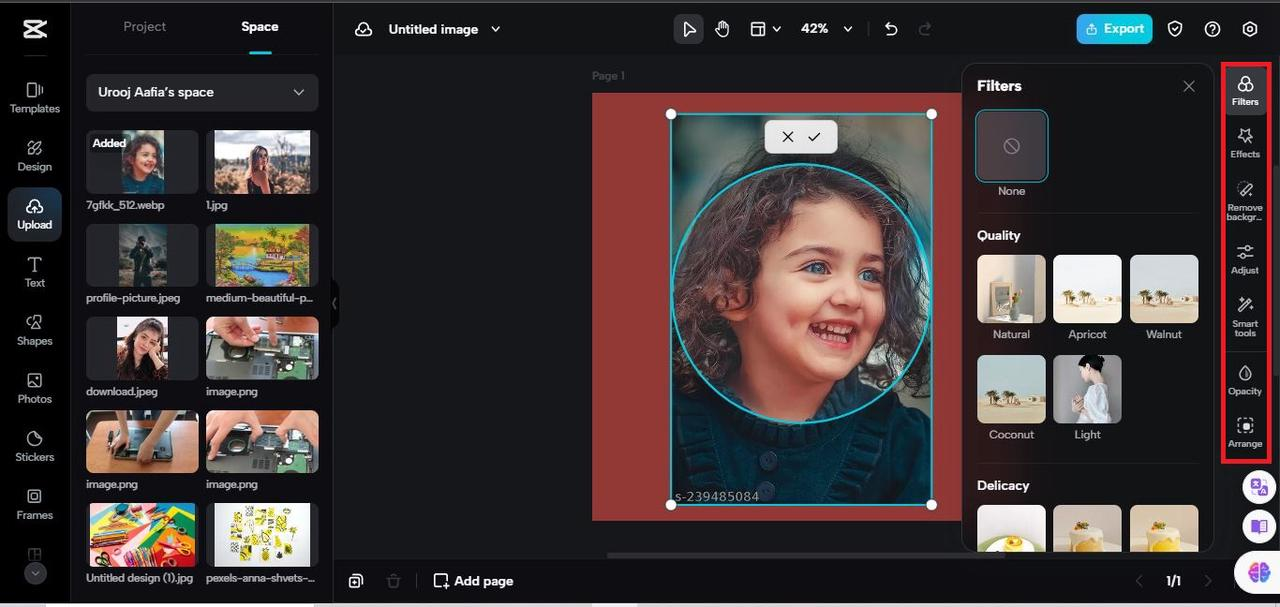
Task: Select the Upload sidebar panel
Action: click(34, 214)
